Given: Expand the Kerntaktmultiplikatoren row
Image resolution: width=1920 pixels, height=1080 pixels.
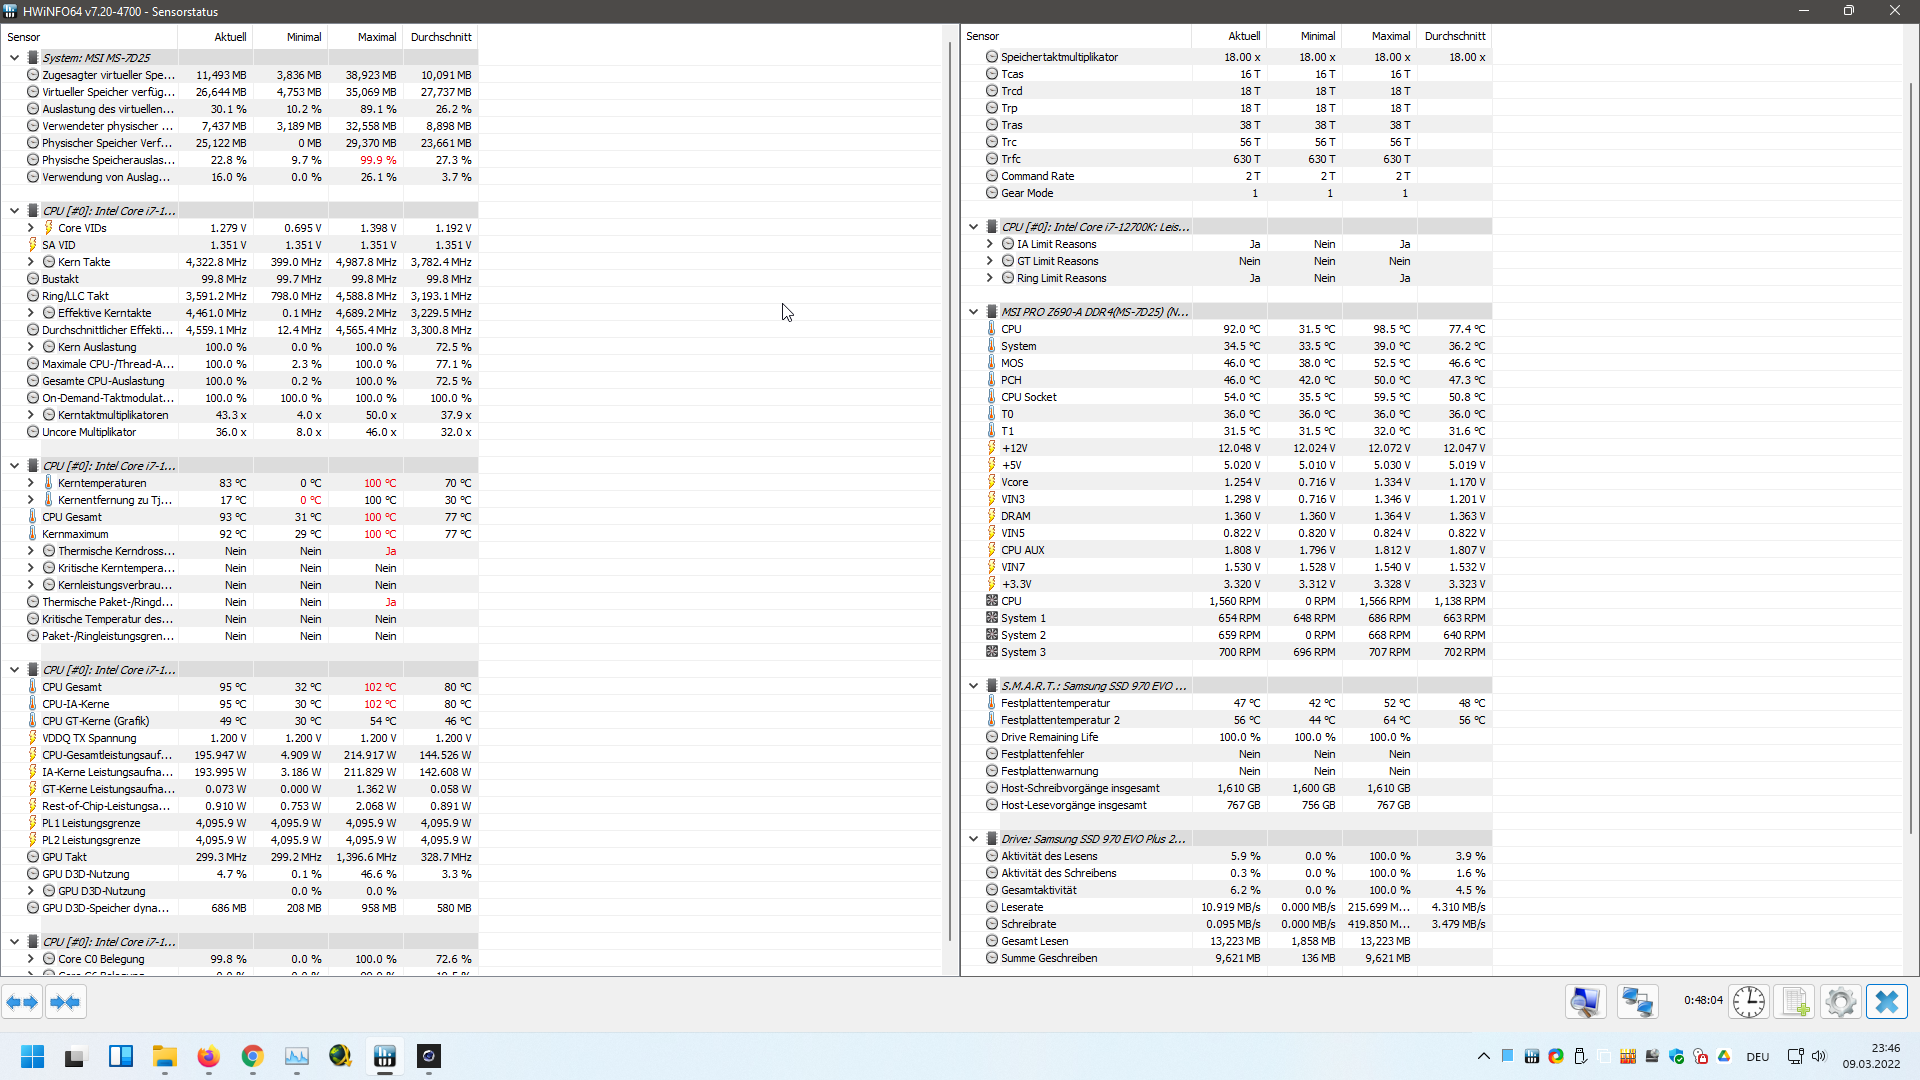Looking at the screenshot, I should pos(31,415).
